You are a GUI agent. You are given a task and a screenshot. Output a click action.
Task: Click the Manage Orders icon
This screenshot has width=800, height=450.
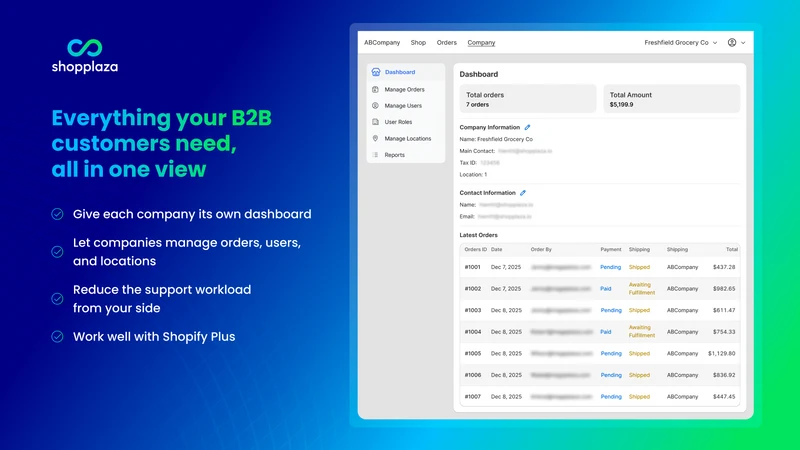(376, 89)
